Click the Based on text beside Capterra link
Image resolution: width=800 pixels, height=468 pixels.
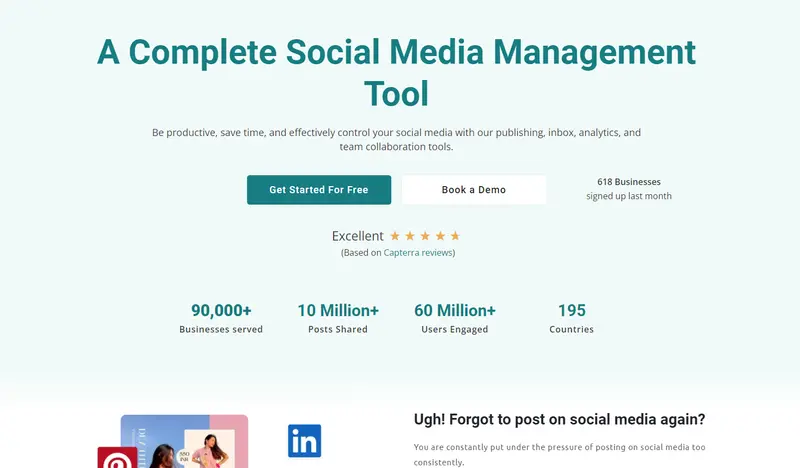coord(362,253)
